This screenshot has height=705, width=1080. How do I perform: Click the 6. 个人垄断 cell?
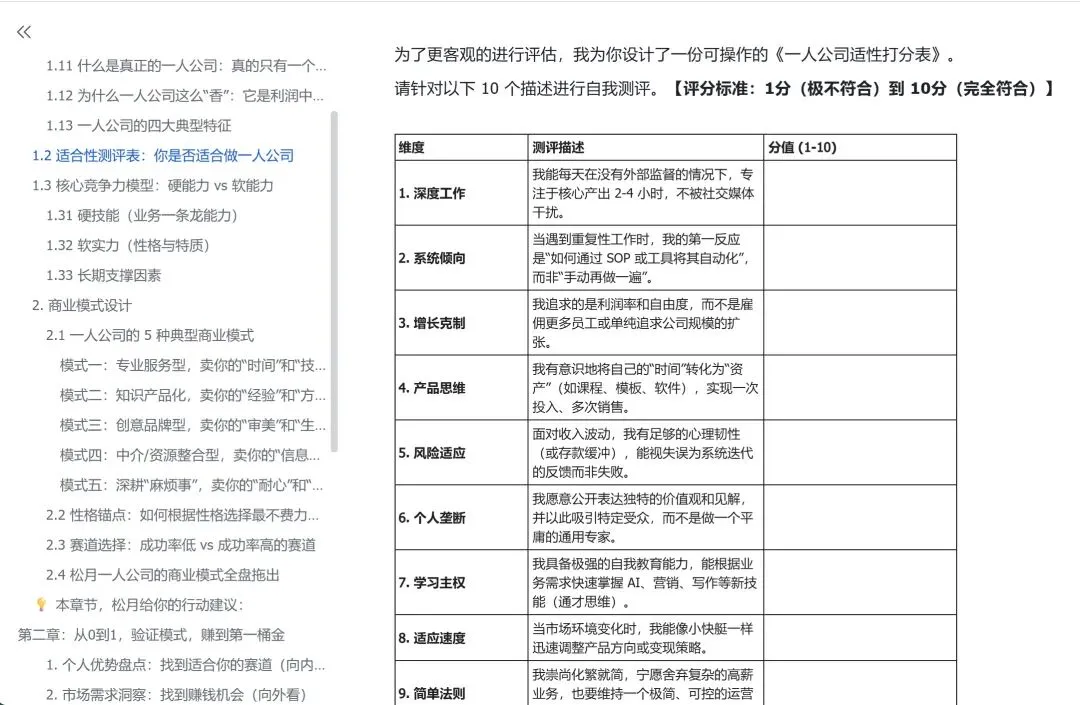(x=461, y=518)
